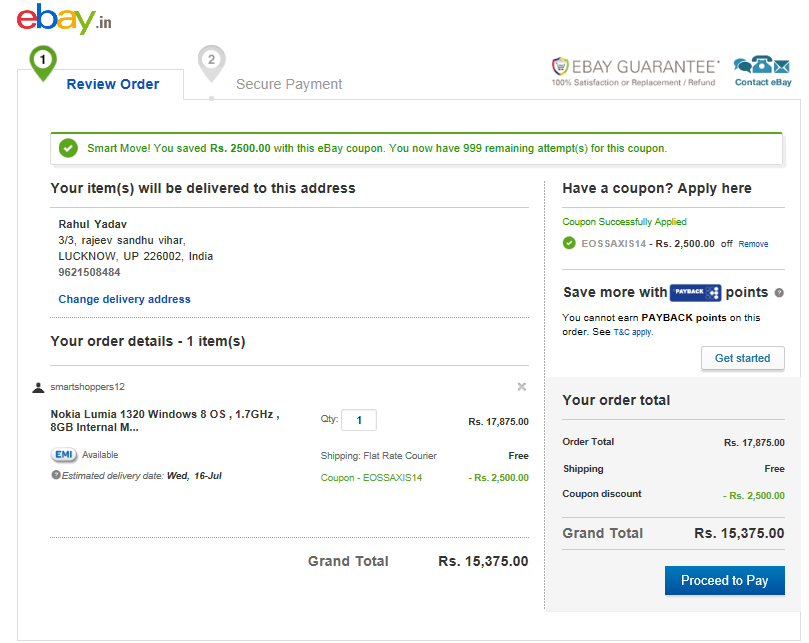
Task: Open the PAYBACK points help question icon
Action: tap(779, 293)
